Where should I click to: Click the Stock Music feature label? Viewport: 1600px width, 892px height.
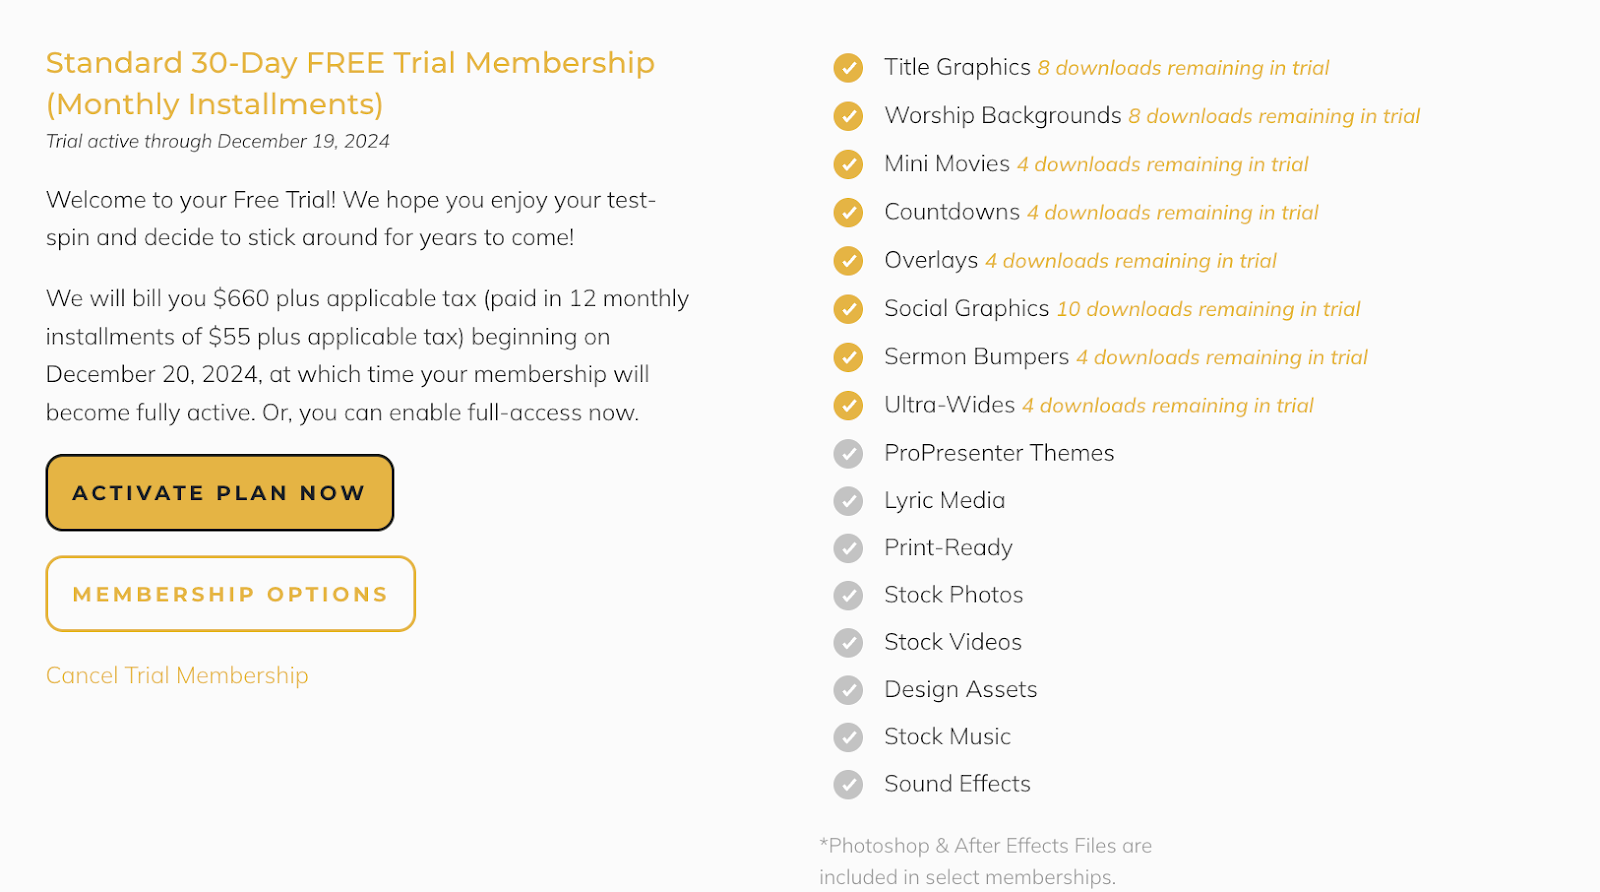pos(947,737)
